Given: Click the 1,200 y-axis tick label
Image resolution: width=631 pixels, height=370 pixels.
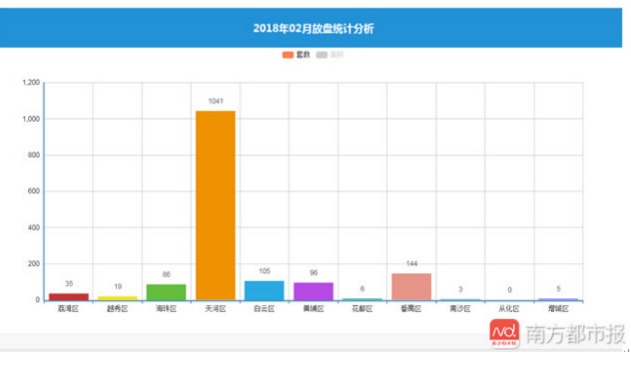Looking at the screenshot, I should click(x=31, y=83).
